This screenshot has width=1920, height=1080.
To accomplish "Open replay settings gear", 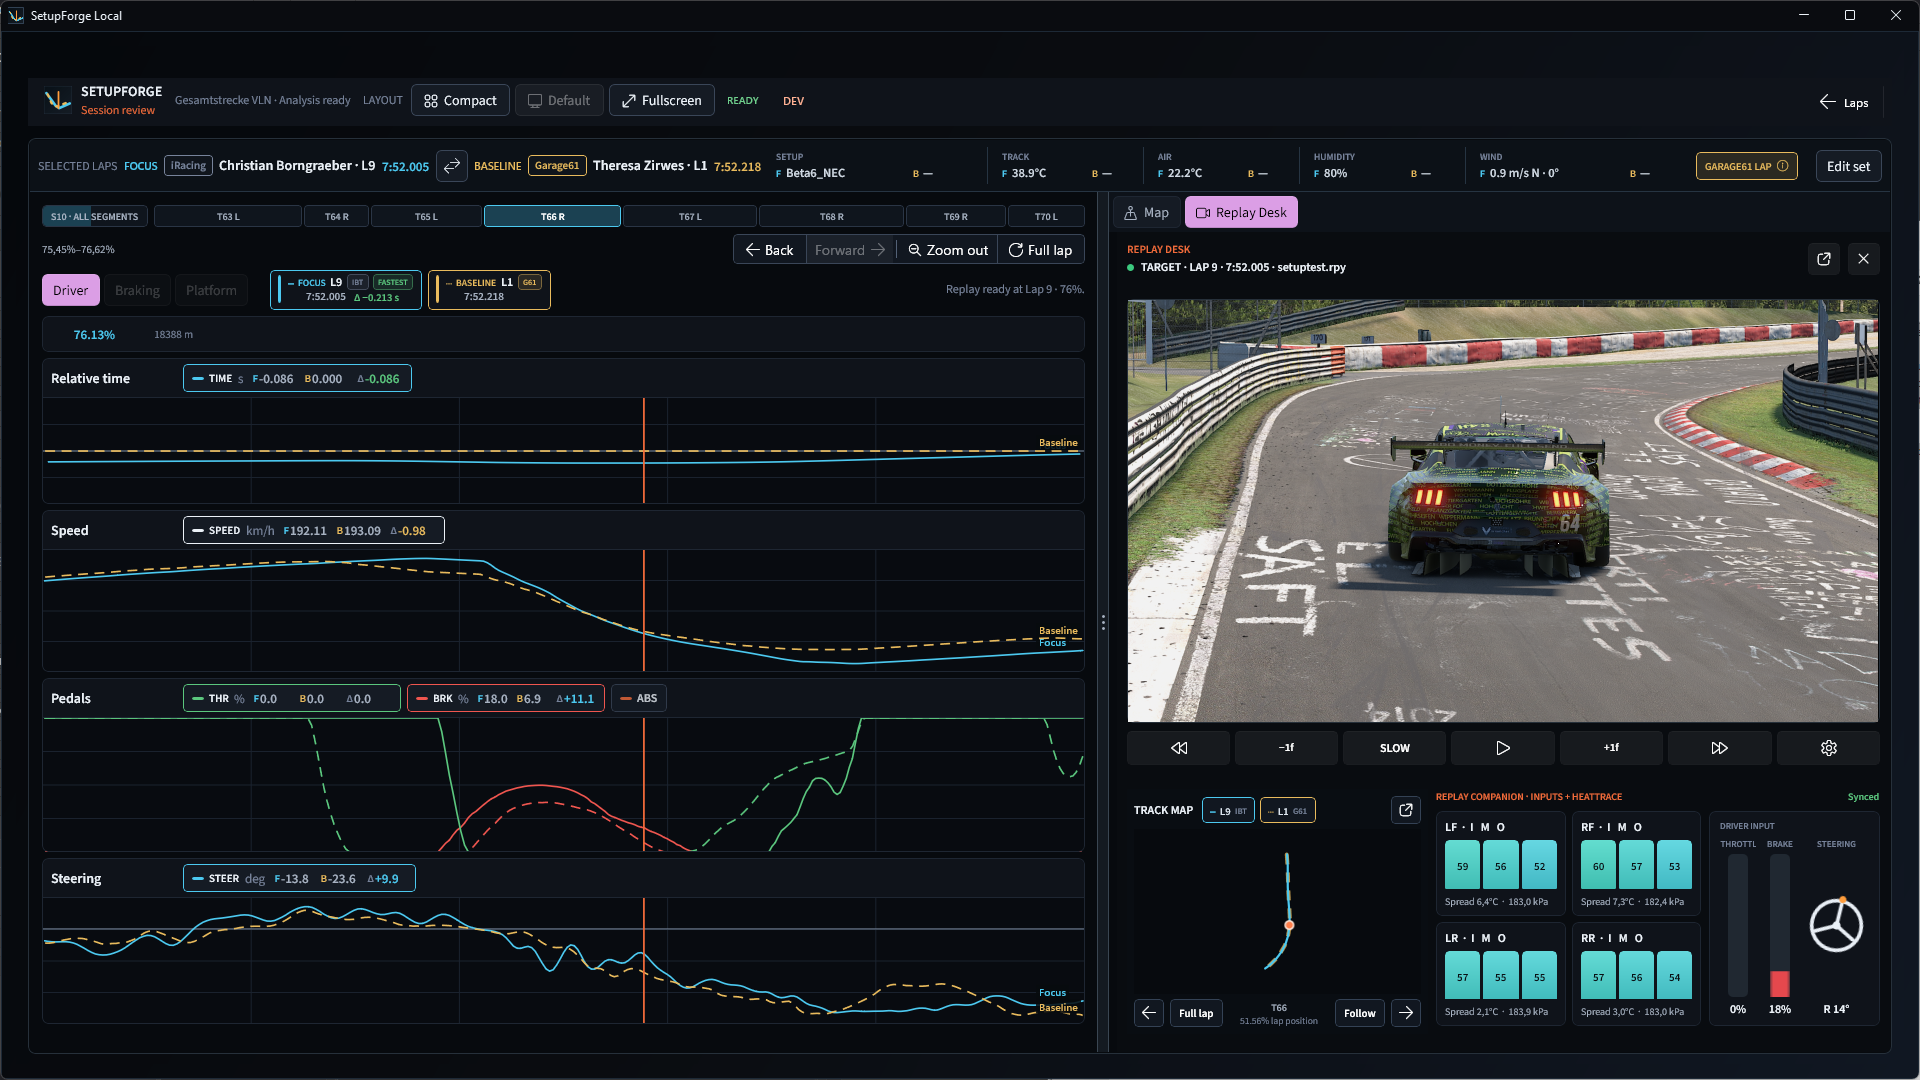I will 1829,748.
